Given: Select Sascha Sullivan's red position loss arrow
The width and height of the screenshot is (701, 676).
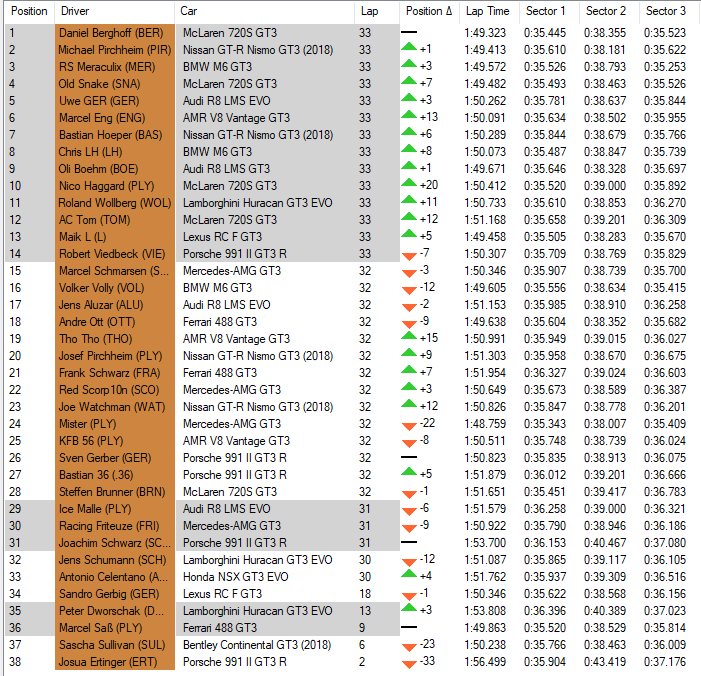Looking at the screenshot, I should [x=409, y=645].
